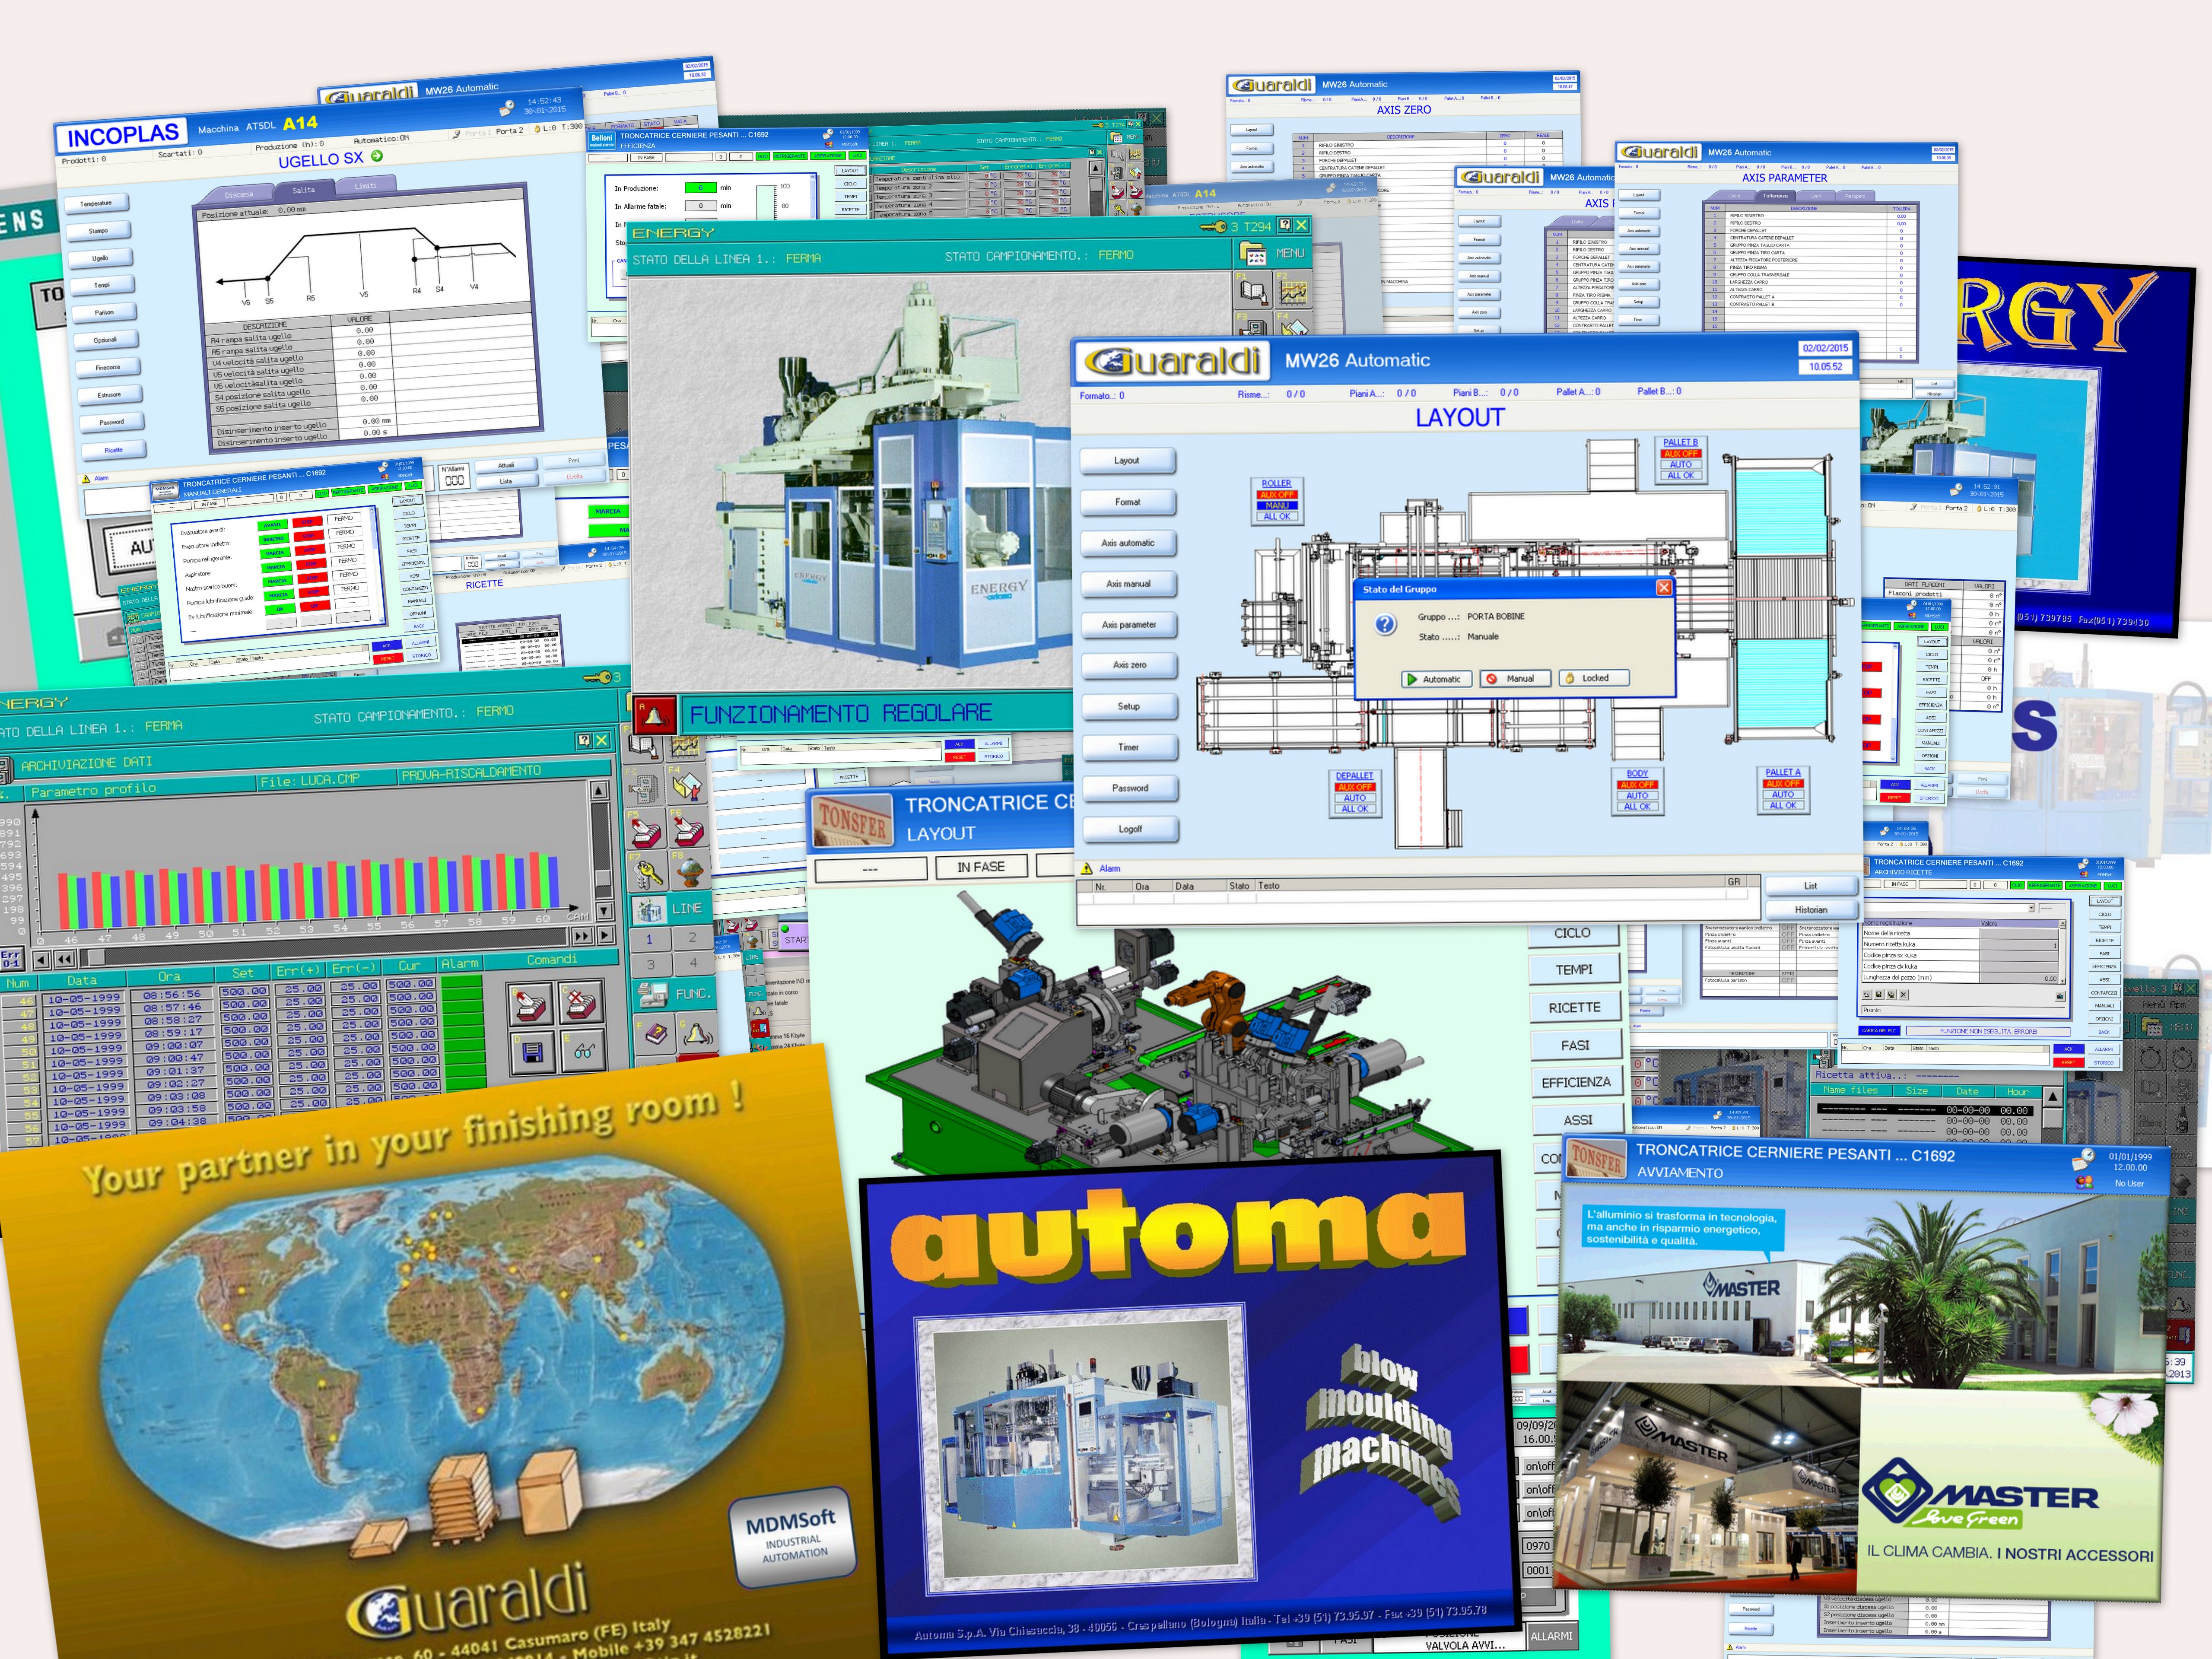Viewport: 2212px width, 1659px height.
Task: Select Discesa tab in Incoplas window
Action: point(239,194)
